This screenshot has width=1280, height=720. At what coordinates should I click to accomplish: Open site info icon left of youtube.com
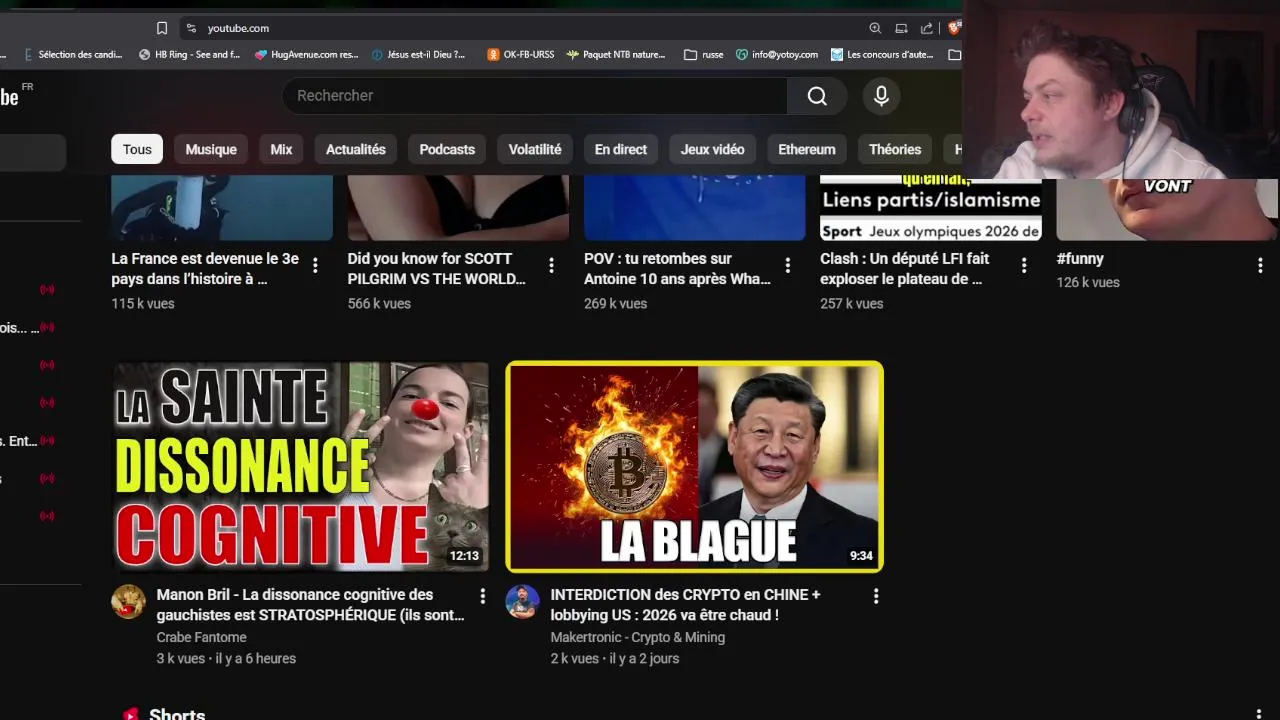tap(191, 28)
